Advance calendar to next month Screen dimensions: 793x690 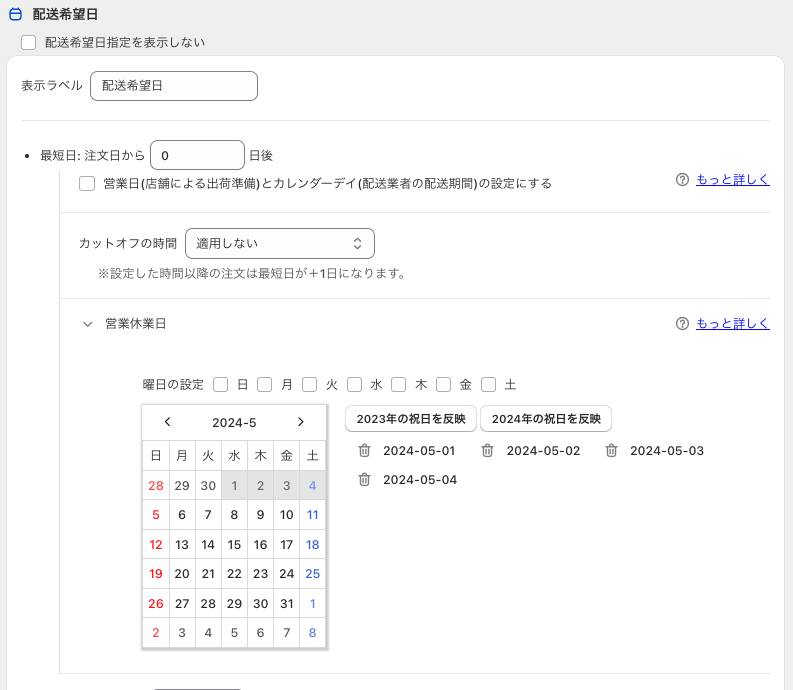coord(300,421)
